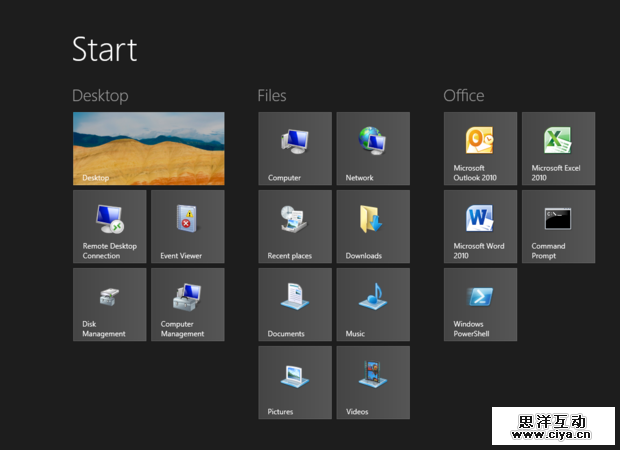The height and width of the screenshot is (450, 620).
Task: Open the Disk Management tile
Action: point(110,304)
